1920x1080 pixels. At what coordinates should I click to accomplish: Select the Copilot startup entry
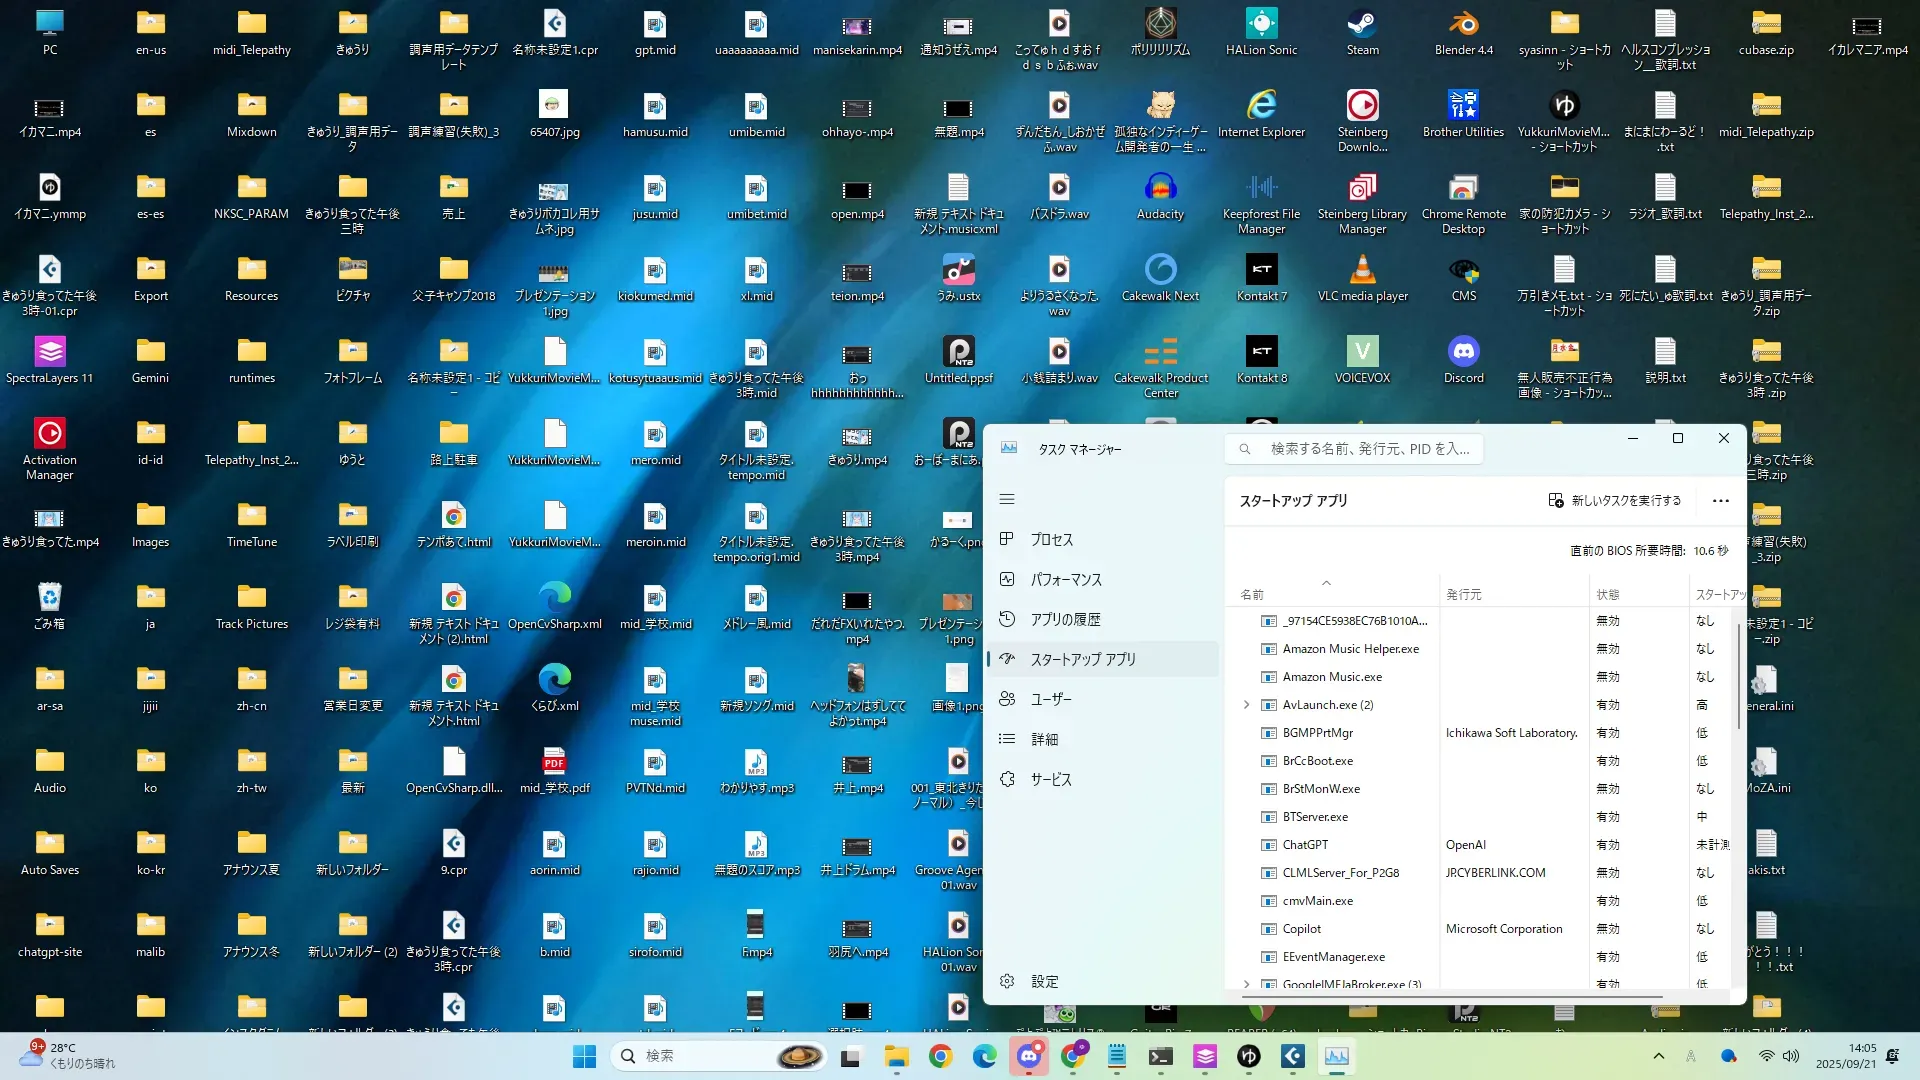1301,929
